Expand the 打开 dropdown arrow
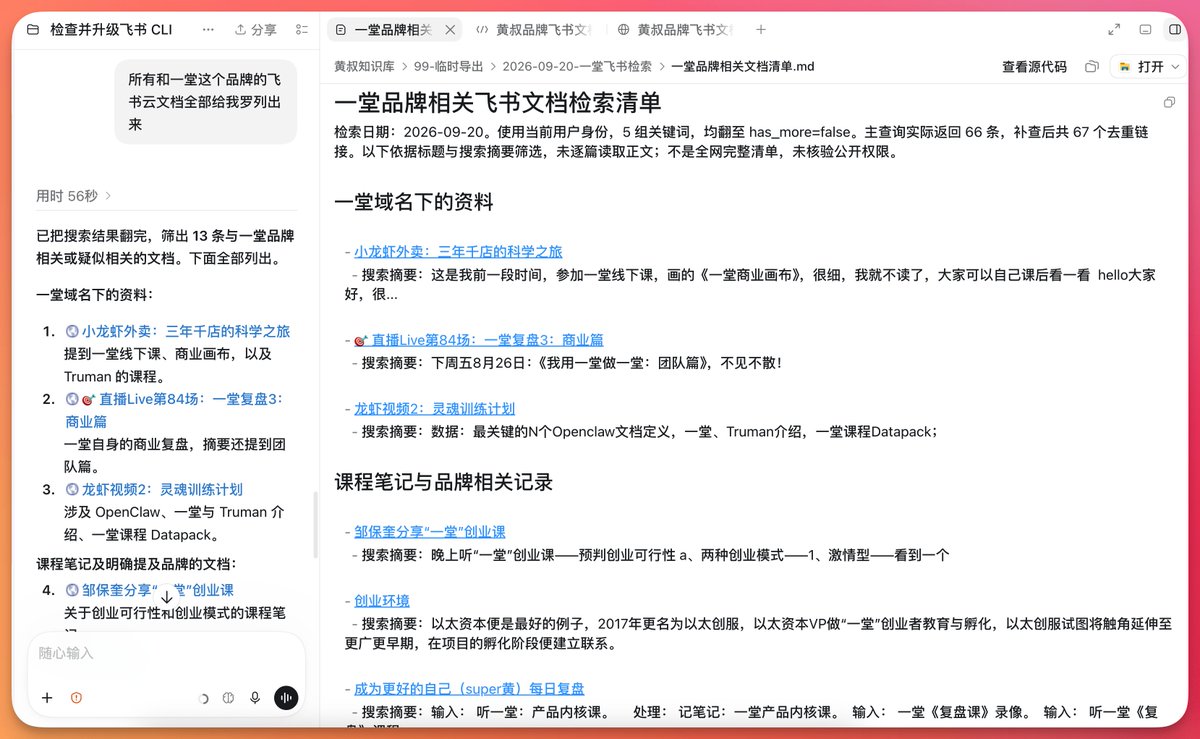 (1176, 66)
